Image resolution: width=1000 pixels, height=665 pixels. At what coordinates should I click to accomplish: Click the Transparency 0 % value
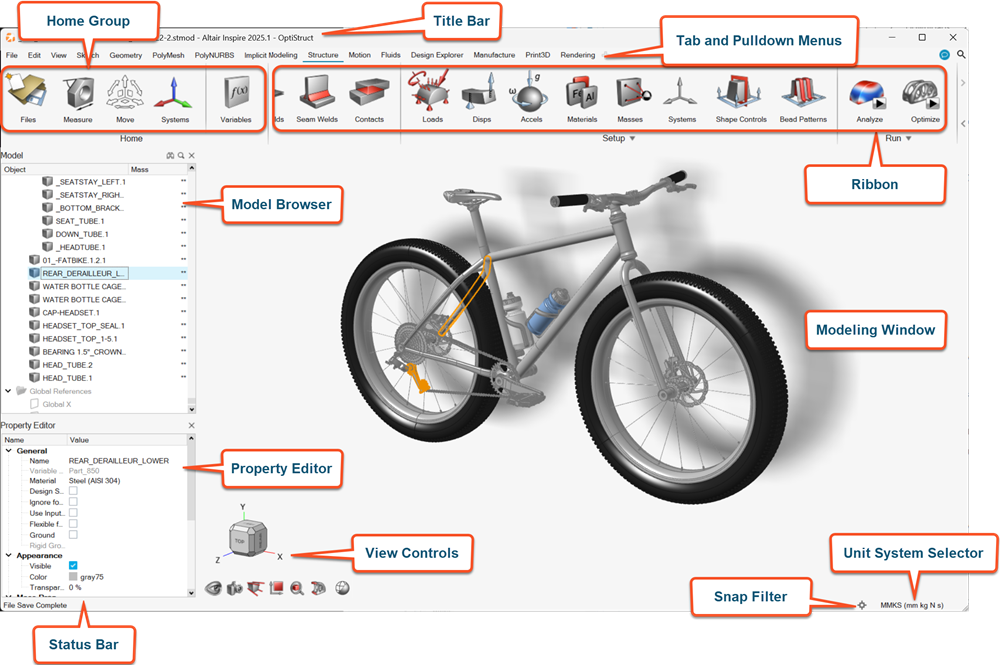point(75,587)
